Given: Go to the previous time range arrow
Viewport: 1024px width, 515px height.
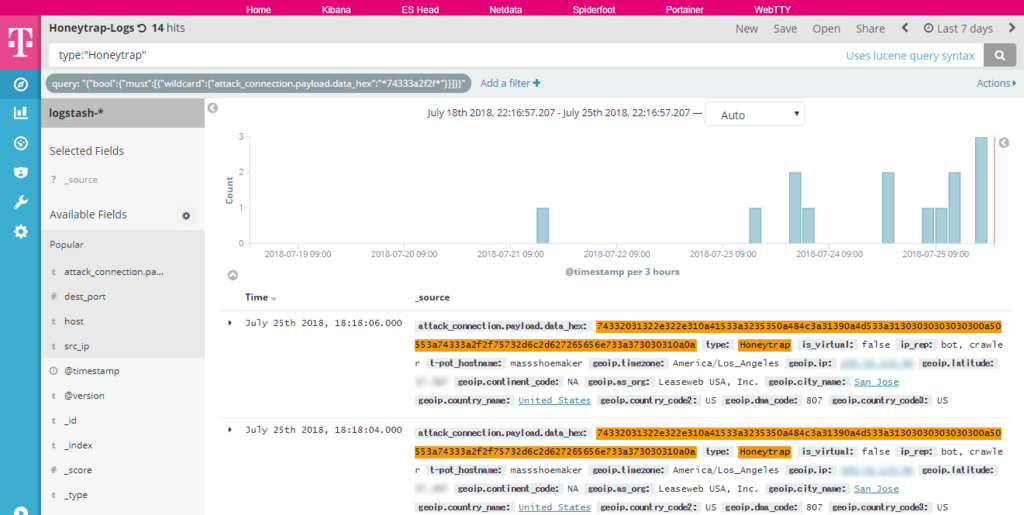Looking at the screenshot, I should pos(904,28).
